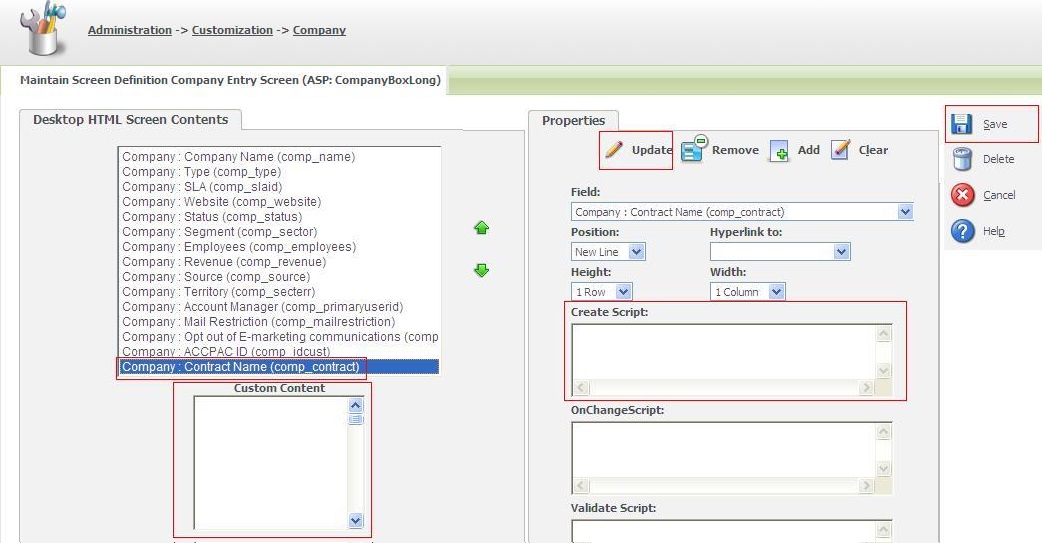Click Custom Content scrollbar down arrow
The image size is (1042, 543).
356,520
